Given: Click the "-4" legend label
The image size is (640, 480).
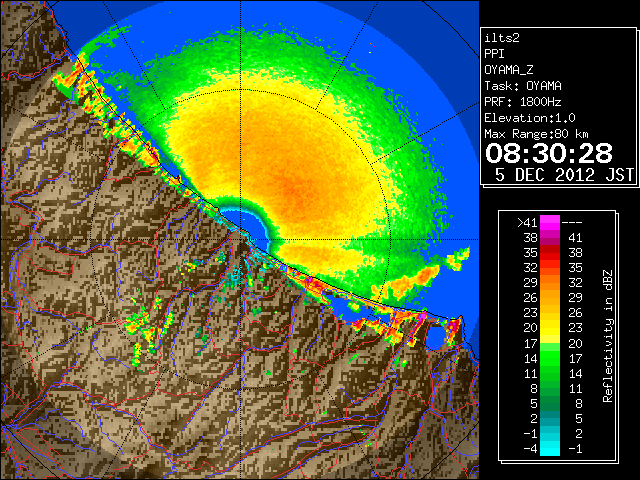Looking at the screenshot, I should (x=530, y=448).
